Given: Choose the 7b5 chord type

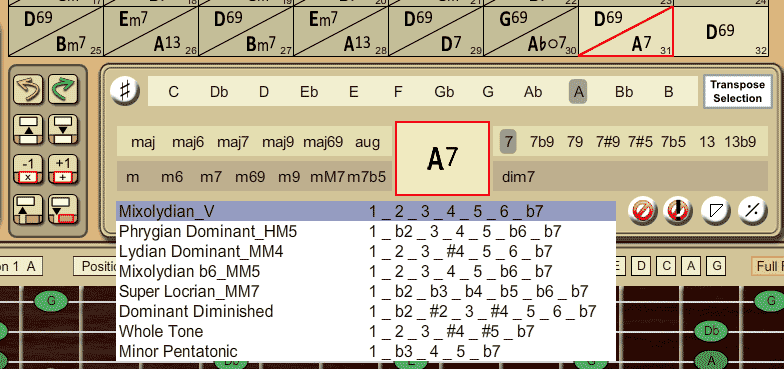Looking at the screenshot, I should click(x=674, y=142).
